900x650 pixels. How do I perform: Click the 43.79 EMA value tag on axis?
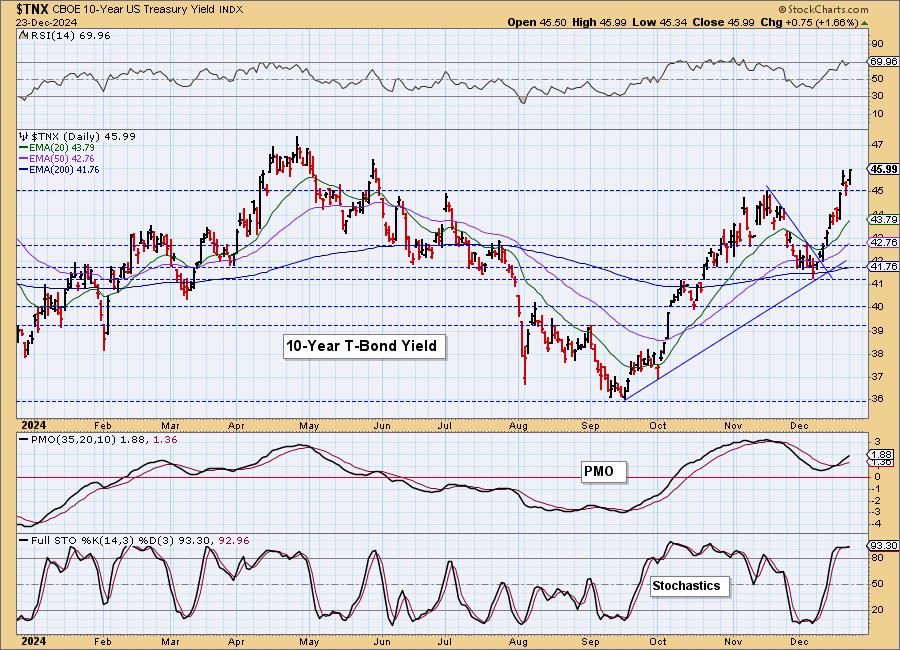coord(884,219)
